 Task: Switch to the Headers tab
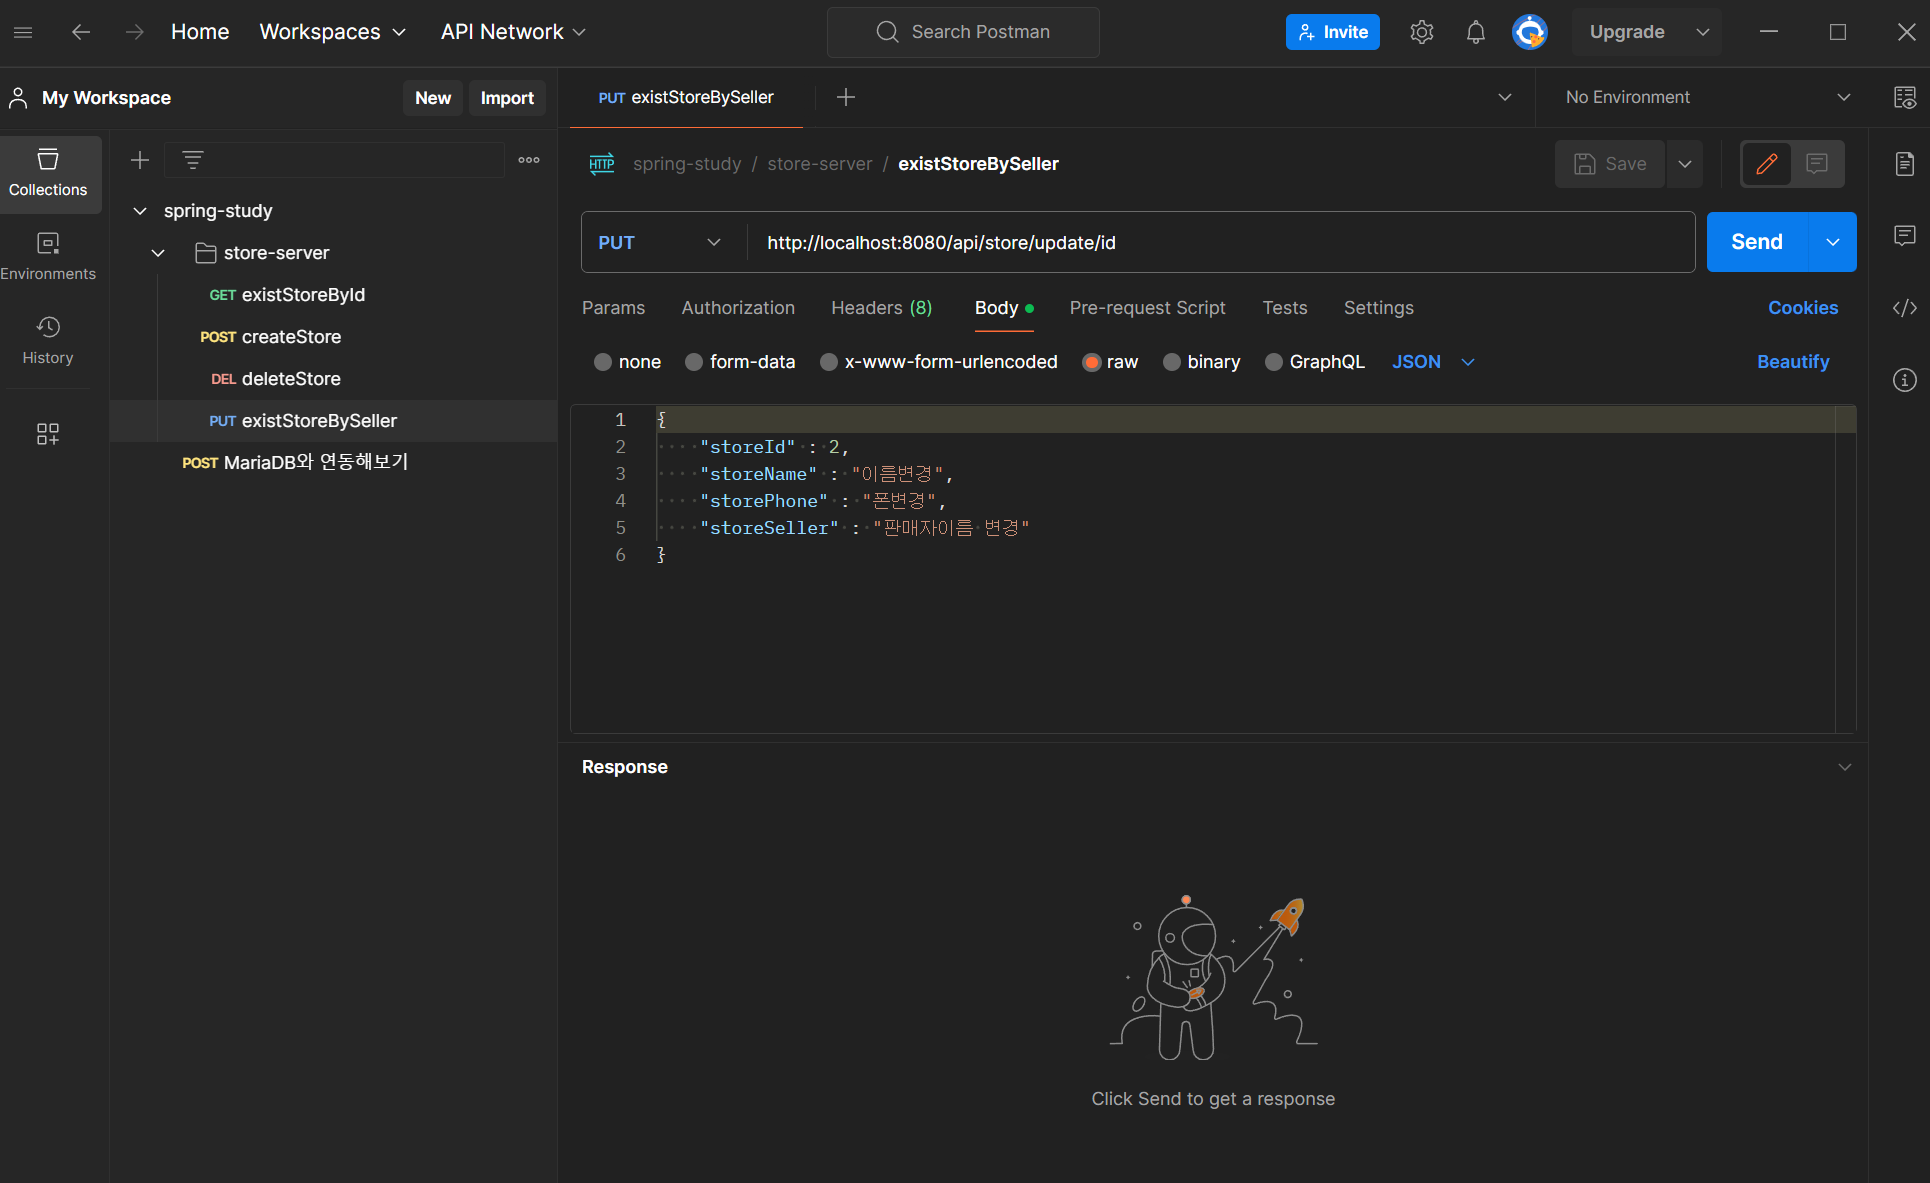(x=881, y=308)
